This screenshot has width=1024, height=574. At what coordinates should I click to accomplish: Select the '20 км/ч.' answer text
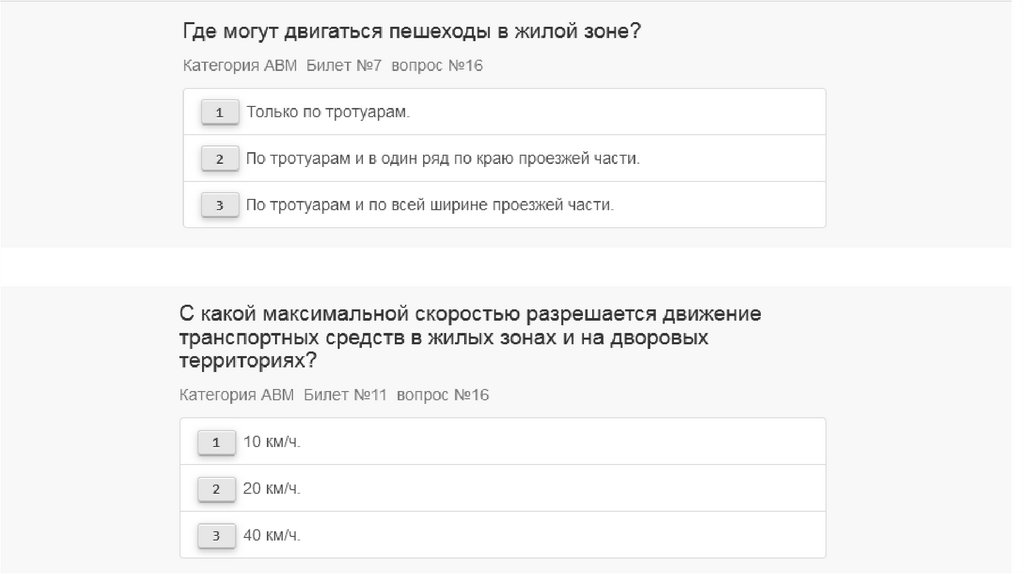pyautogui.click(x=272, y=488)
